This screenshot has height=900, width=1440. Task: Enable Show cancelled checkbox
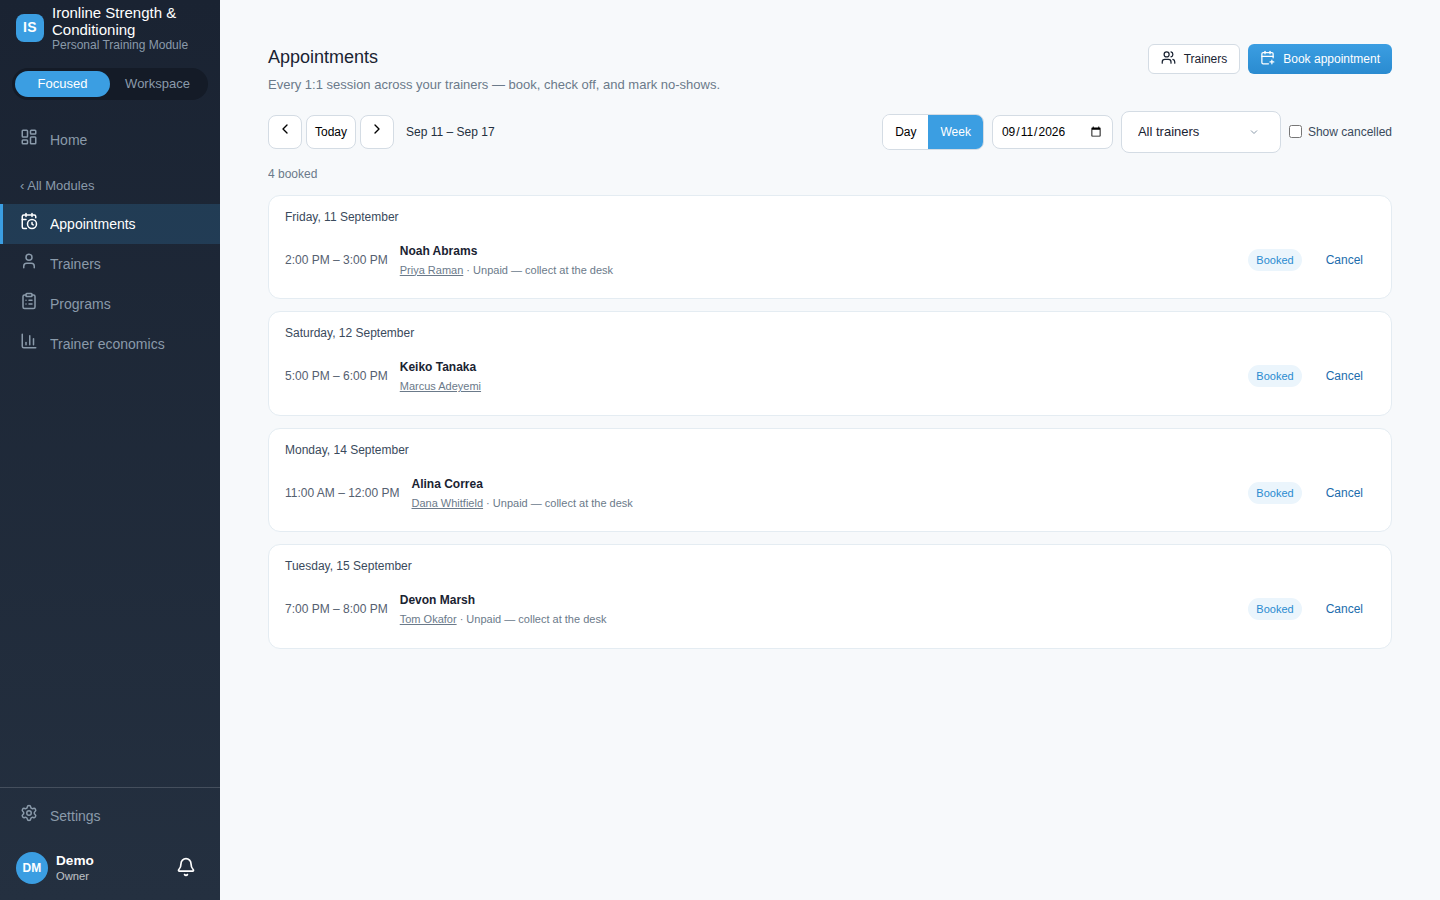pyautogui.click(x=1295, y=132)
